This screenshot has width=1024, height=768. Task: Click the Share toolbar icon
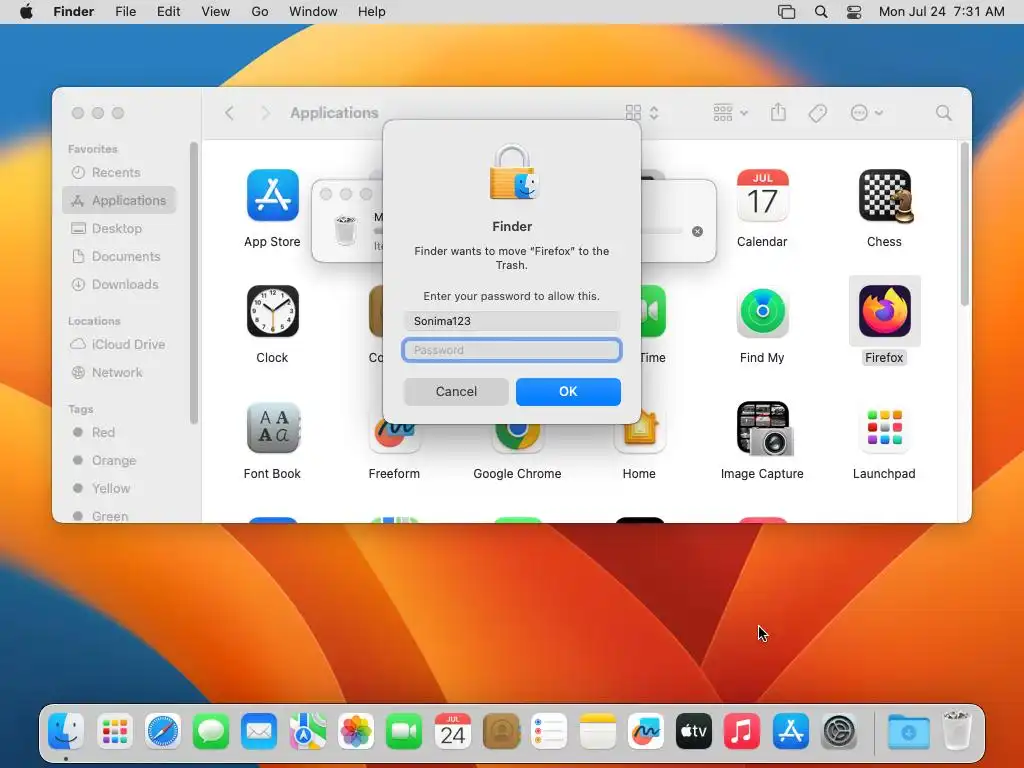[778, 112]
